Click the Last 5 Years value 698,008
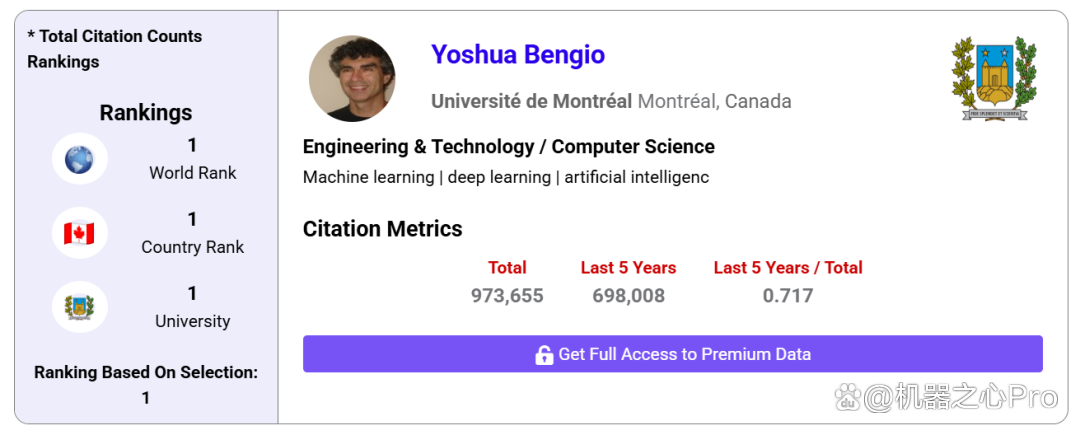 pos(629,296)
